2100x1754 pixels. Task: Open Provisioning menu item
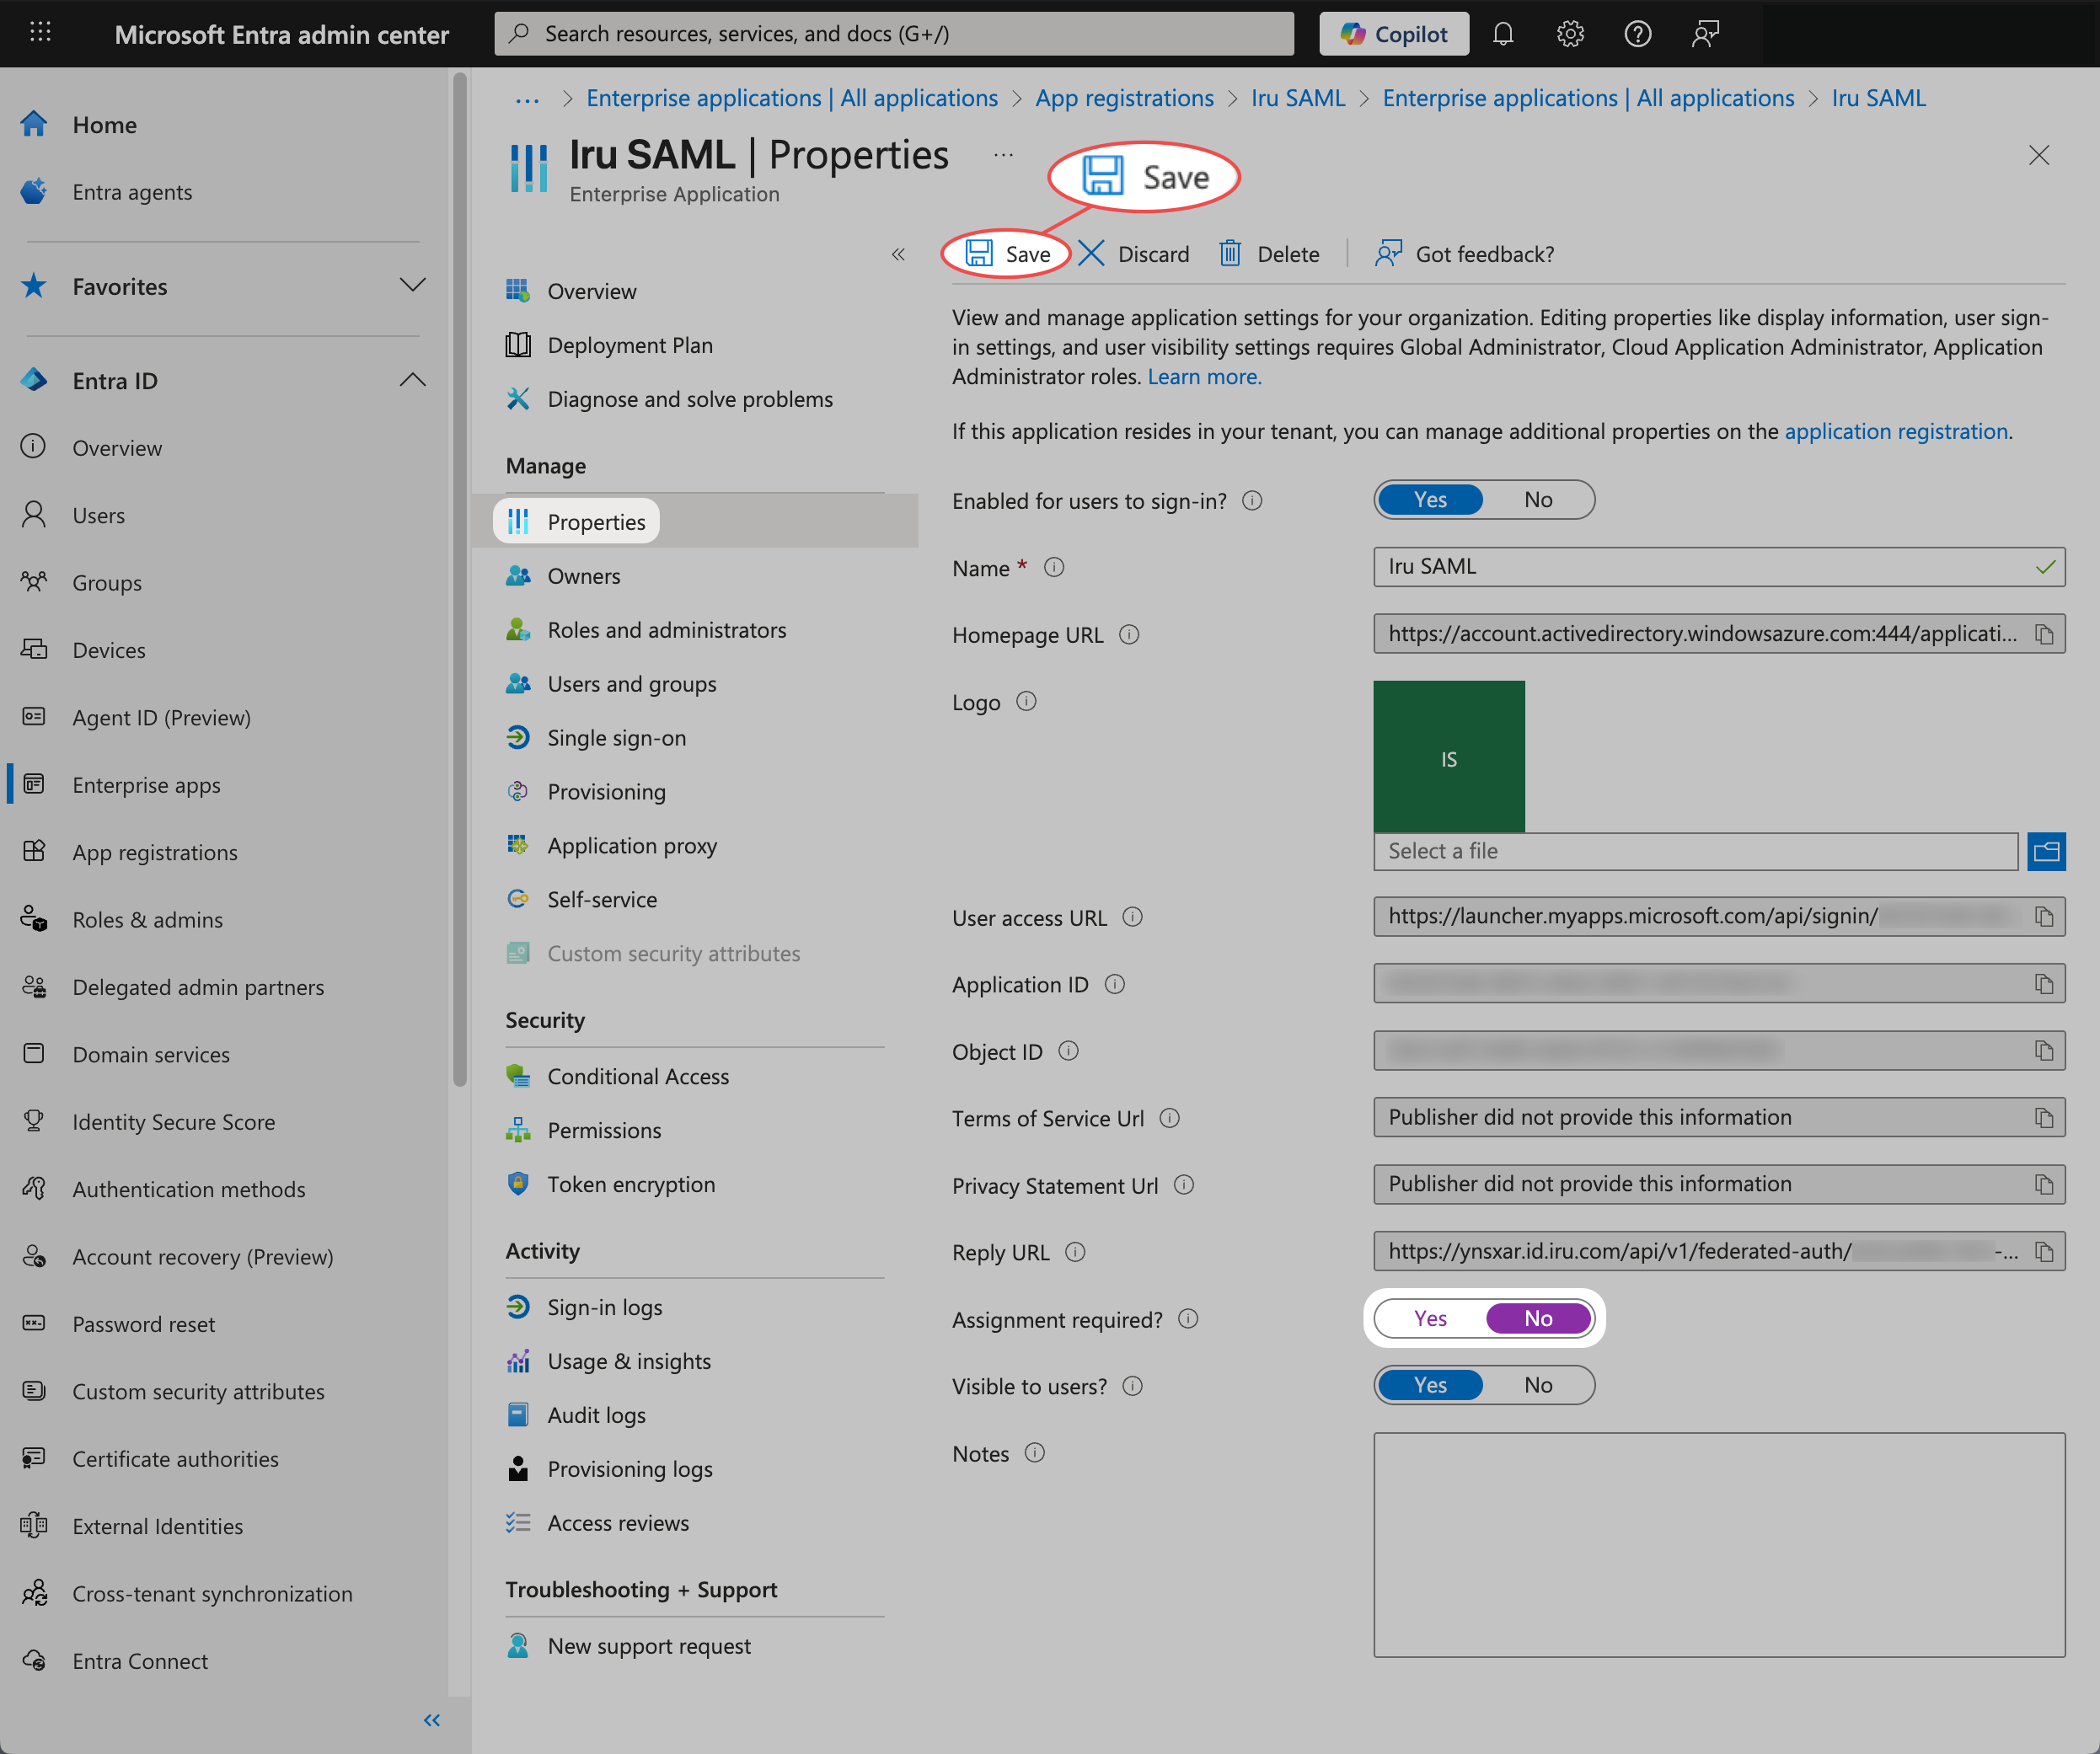click(606, 792)
